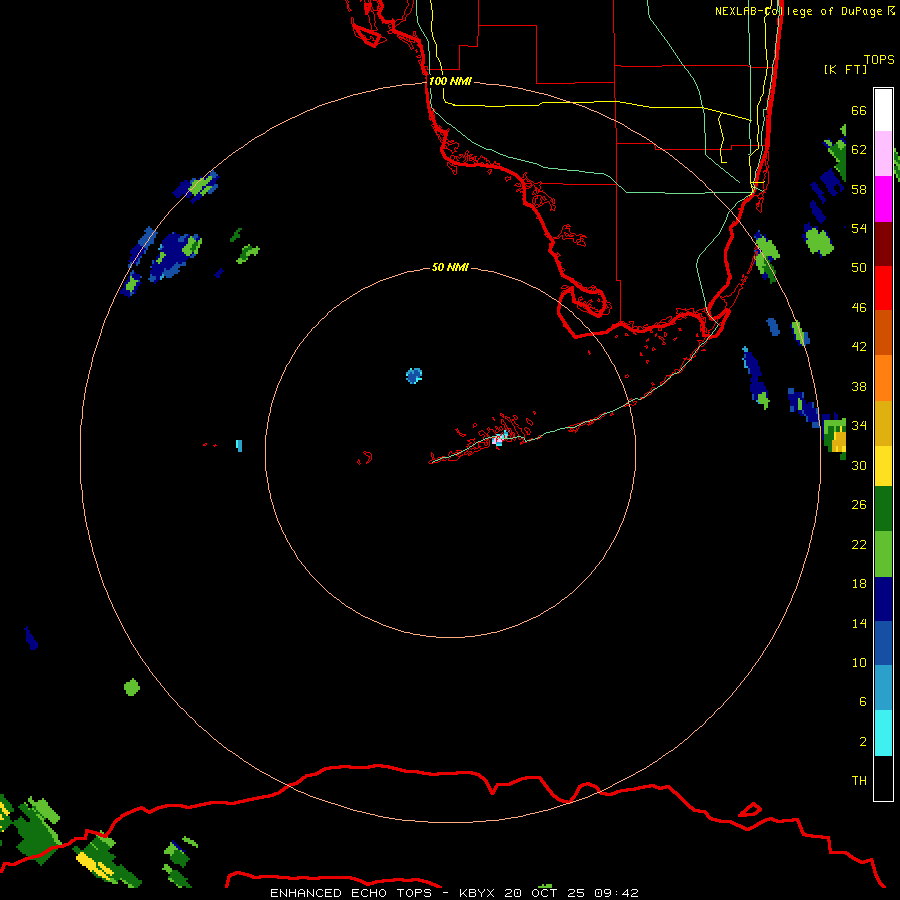This screenshot has width=900, height=900.
Task: Click the yellow legend color band
Action: coord(883,466)
